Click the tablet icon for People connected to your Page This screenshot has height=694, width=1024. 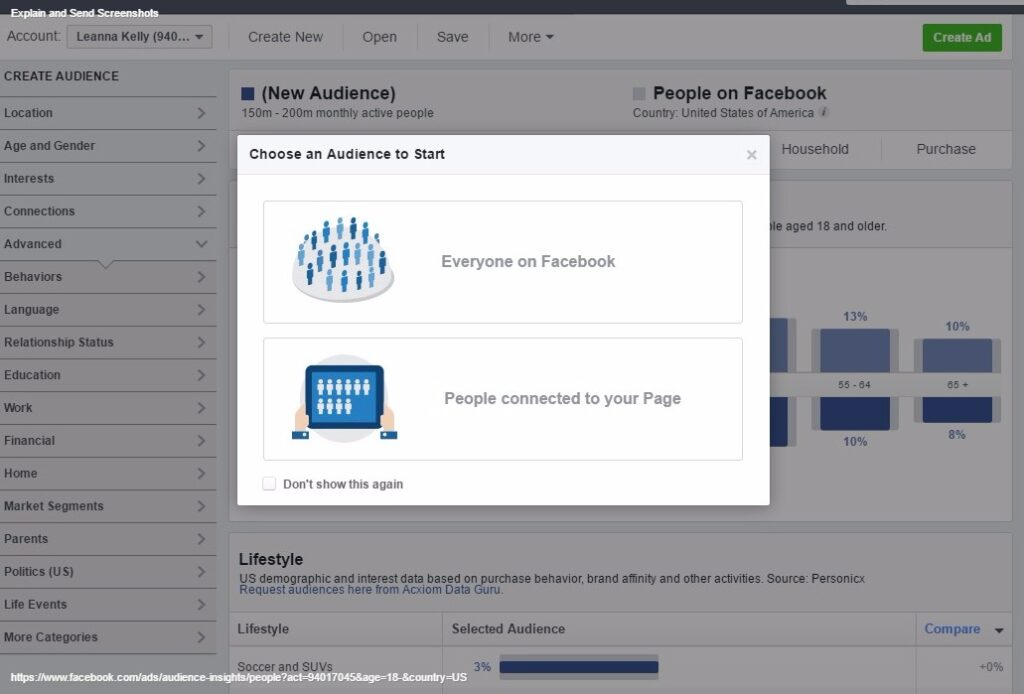344,398
